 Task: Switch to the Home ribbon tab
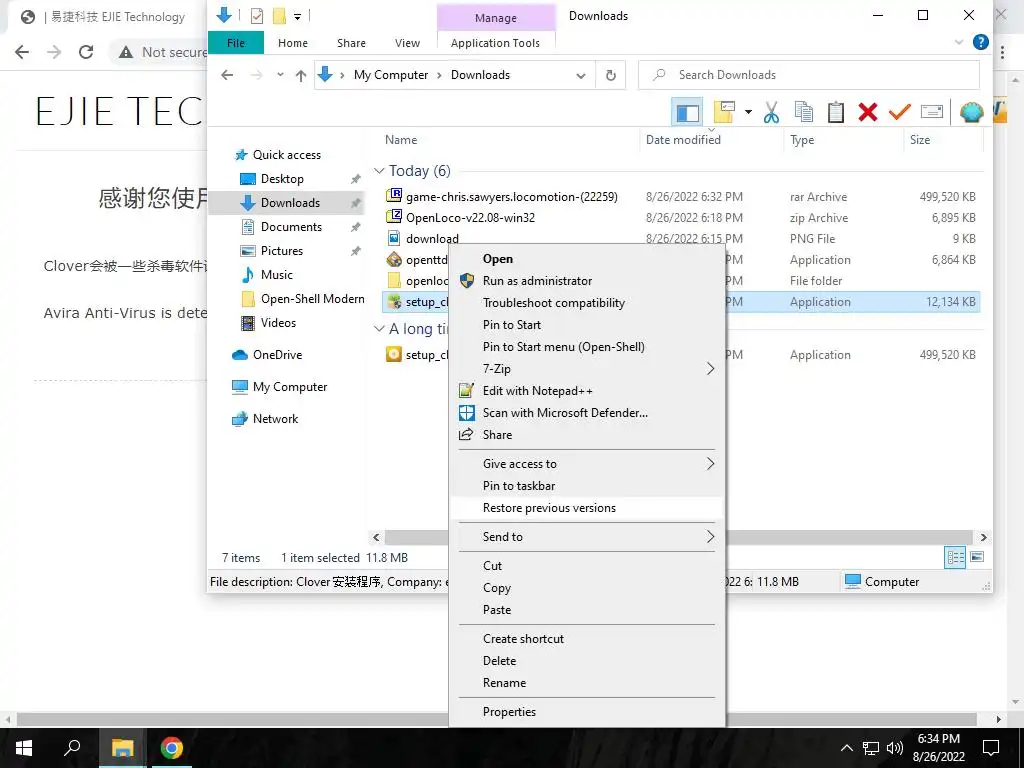293,43
